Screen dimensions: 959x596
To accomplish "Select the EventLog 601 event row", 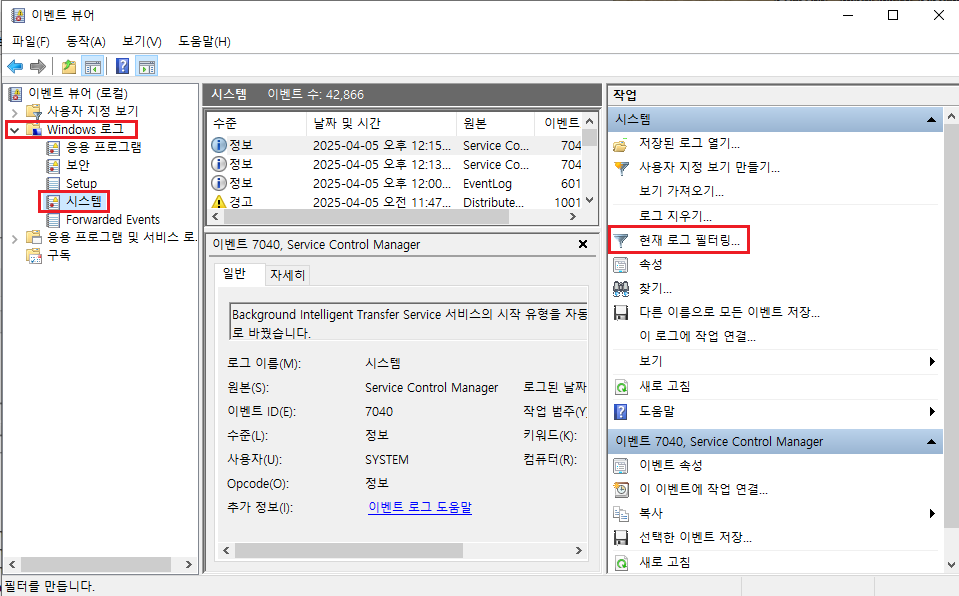I will (x=396, y=184).
